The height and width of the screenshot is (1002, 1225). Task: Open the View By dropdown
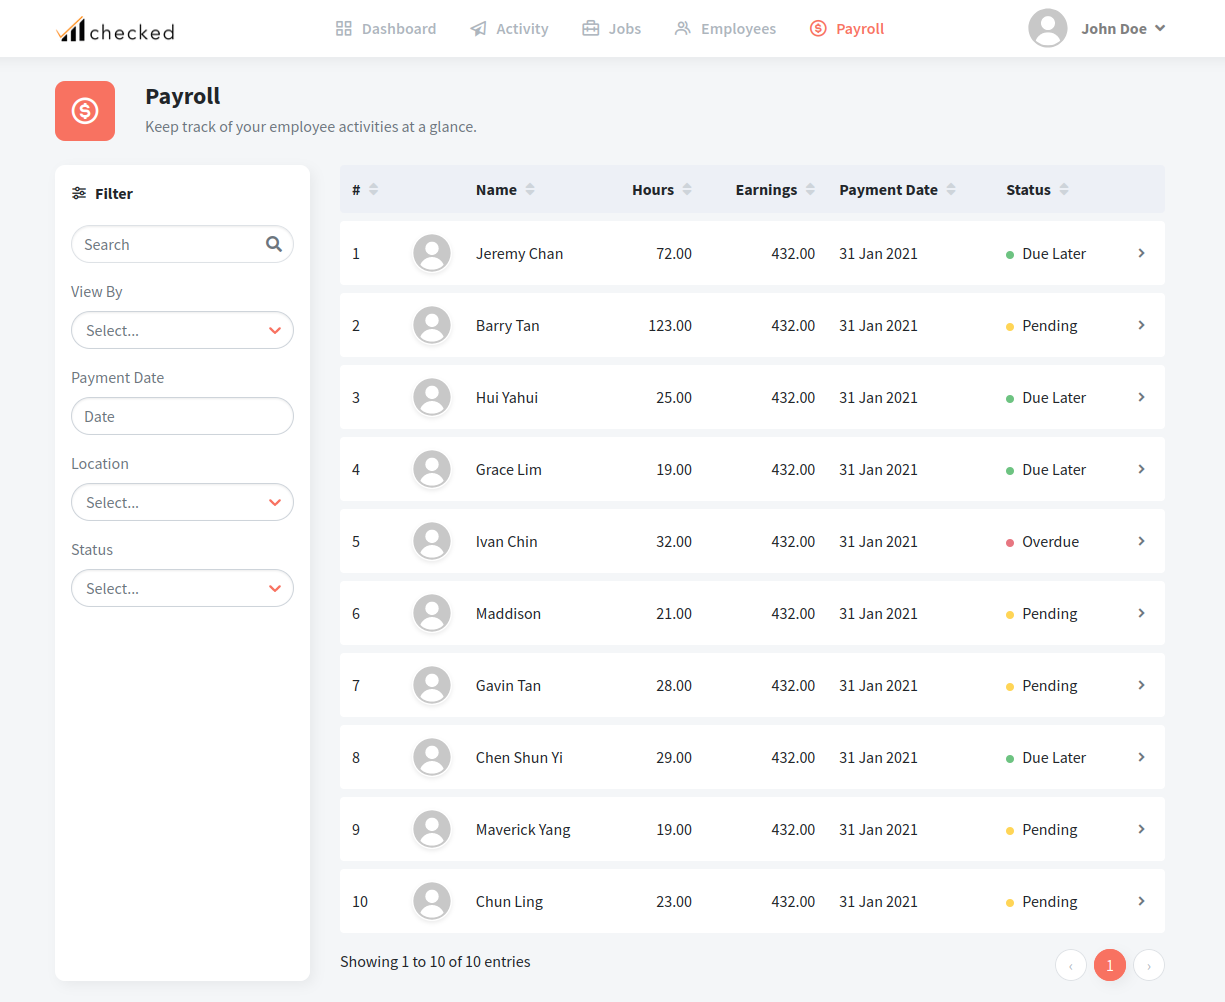(182, 331)
